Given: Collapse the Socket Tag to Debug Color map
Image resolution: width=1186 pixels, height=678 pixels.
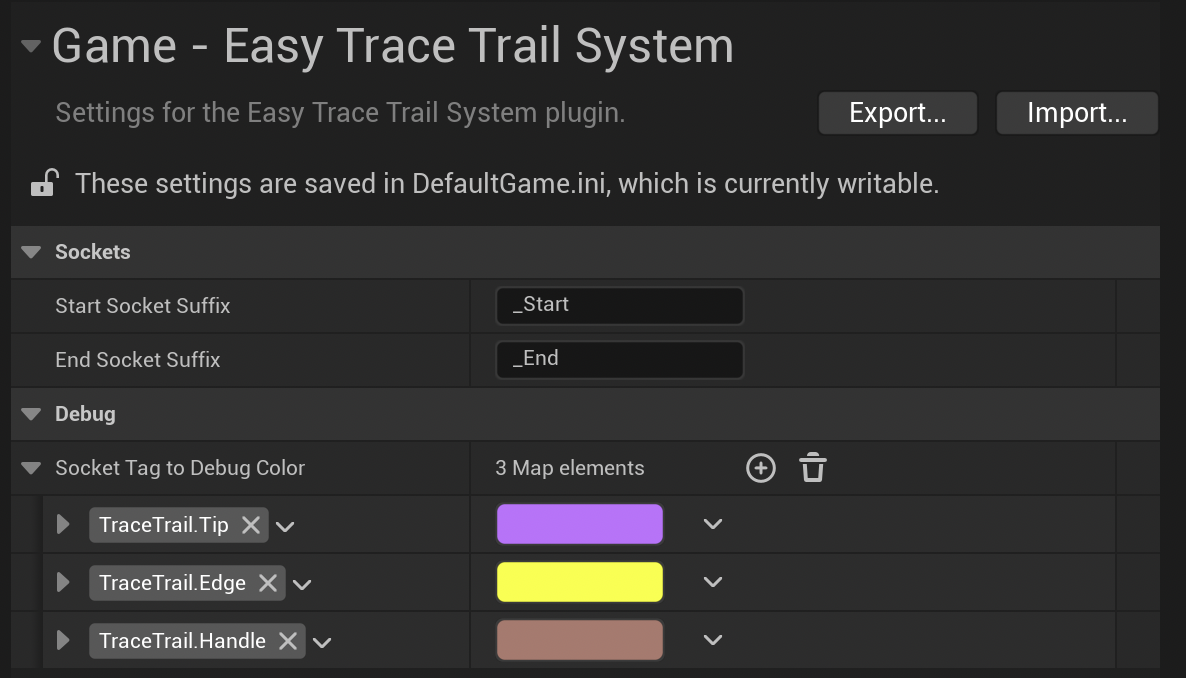Looking at the screenshot, I should coord(32,468).
